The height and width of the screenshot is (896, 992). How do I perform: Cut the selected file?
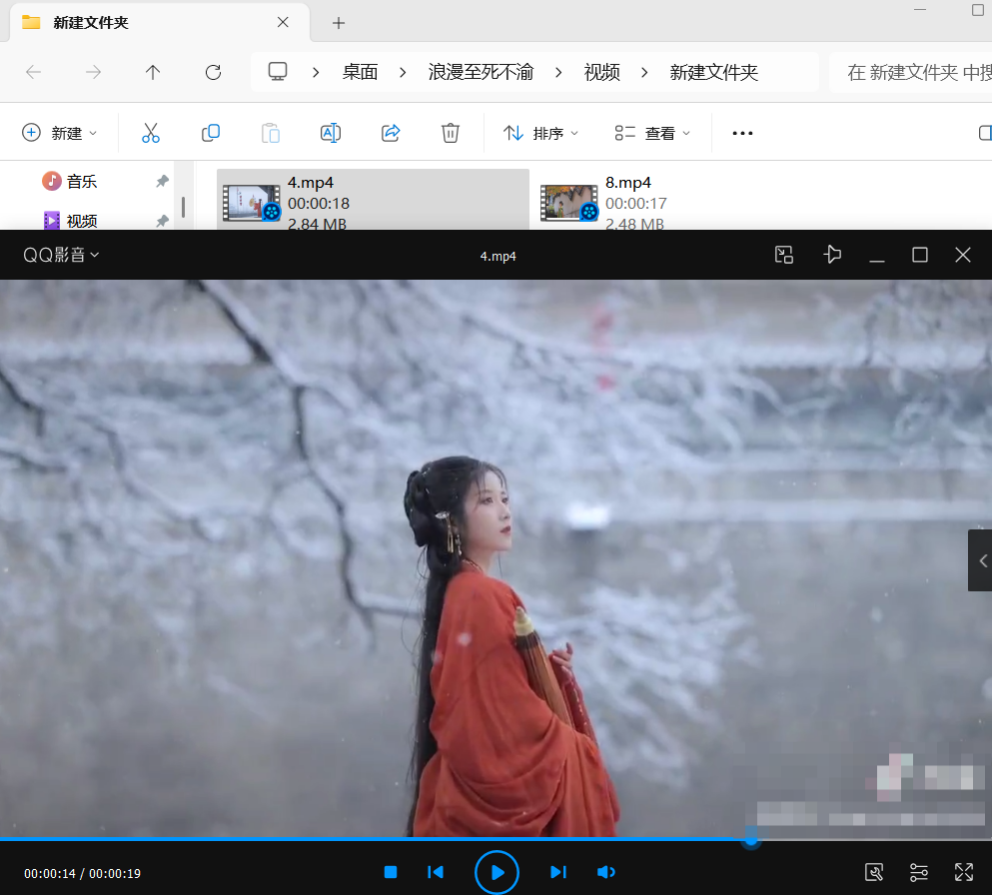click(151, 133)
